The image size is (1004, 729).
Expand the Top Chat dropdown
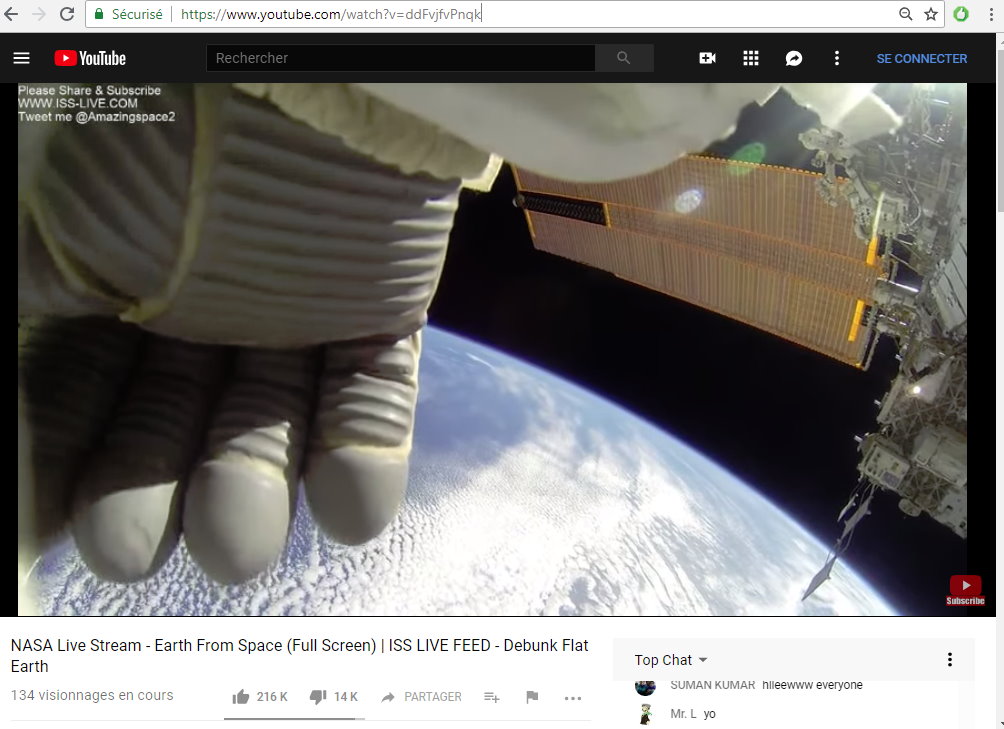(x=670, y=660)
